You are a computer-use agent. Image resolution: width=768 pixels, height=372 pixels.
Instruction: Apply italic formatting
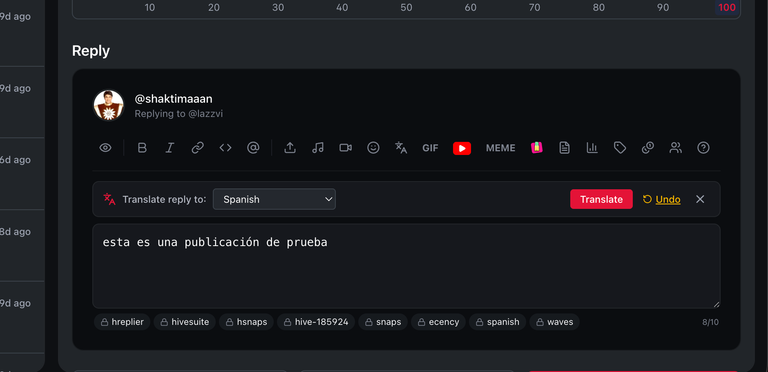click(169, 148)
